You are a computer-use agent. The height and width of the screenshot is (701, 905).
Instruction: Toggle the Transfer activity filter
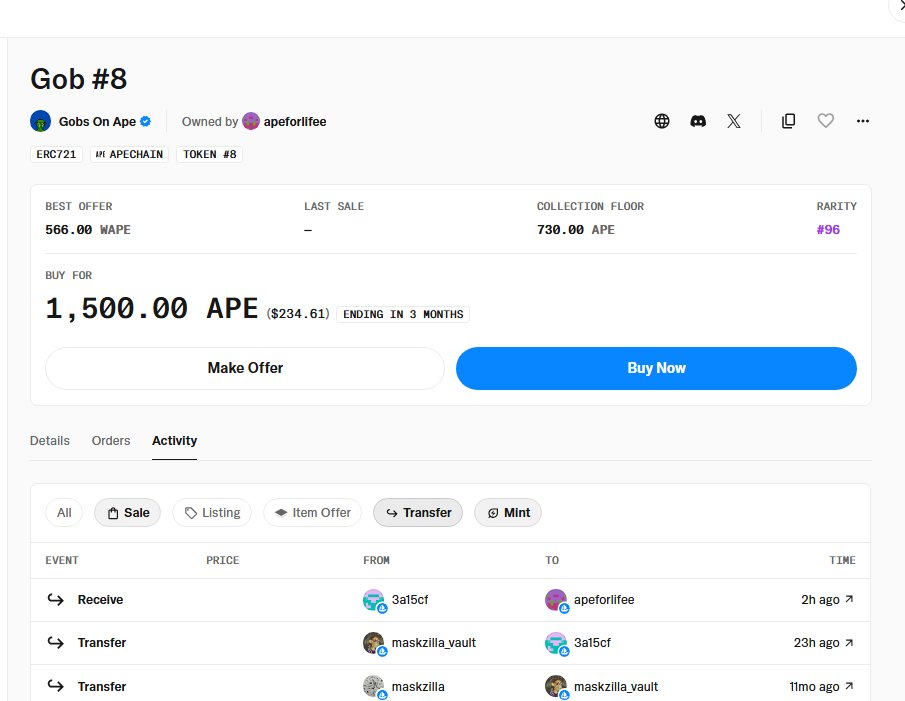coord(418,512)
